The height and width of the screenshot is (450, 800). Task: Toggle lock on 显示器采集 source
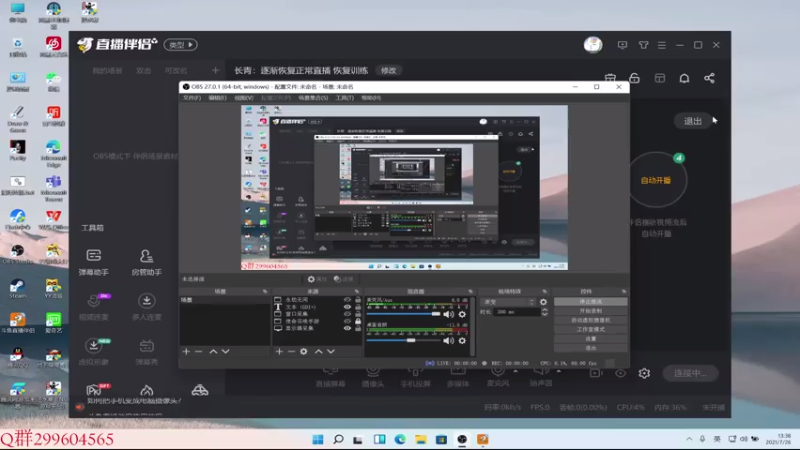(x=358, y=328)
